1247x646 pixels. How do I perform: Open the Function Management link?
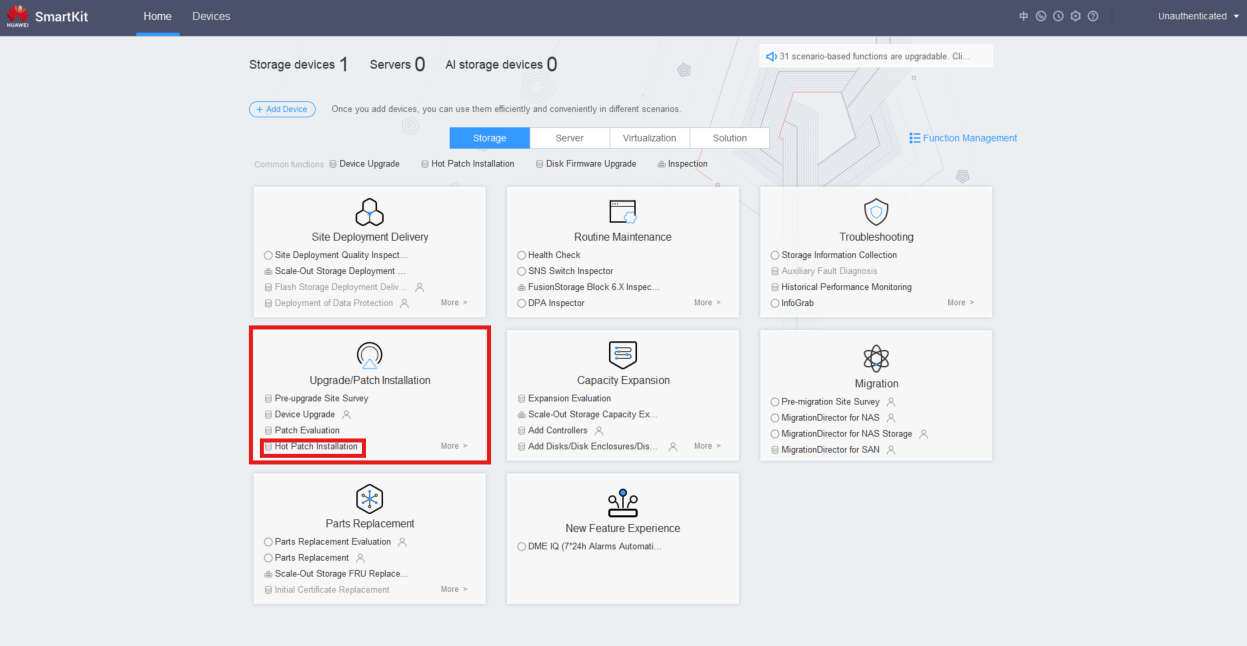[963, 138]
